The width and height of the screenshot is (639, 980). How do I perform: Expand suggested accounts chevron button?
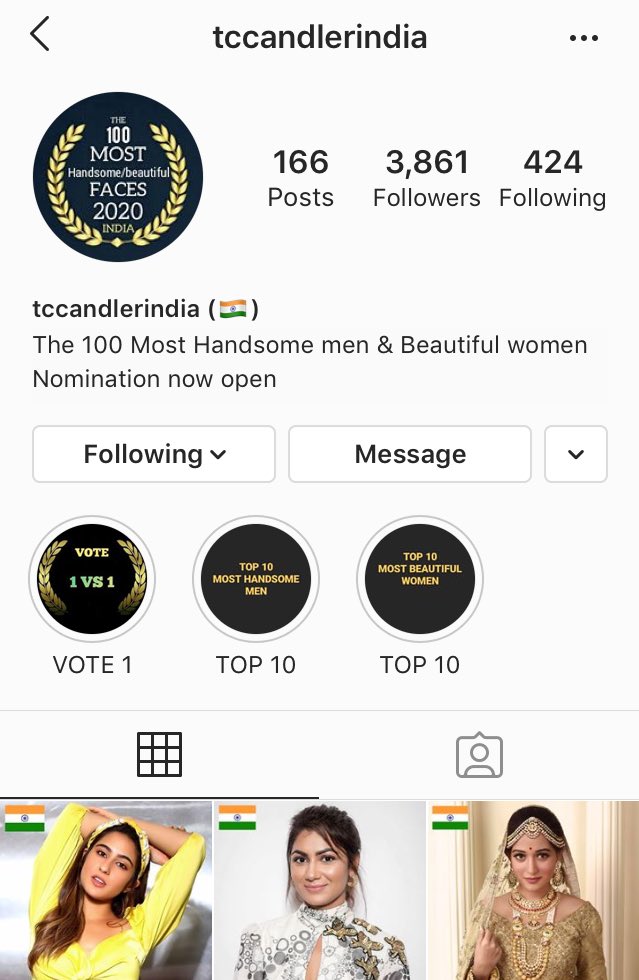click(576, 454)
